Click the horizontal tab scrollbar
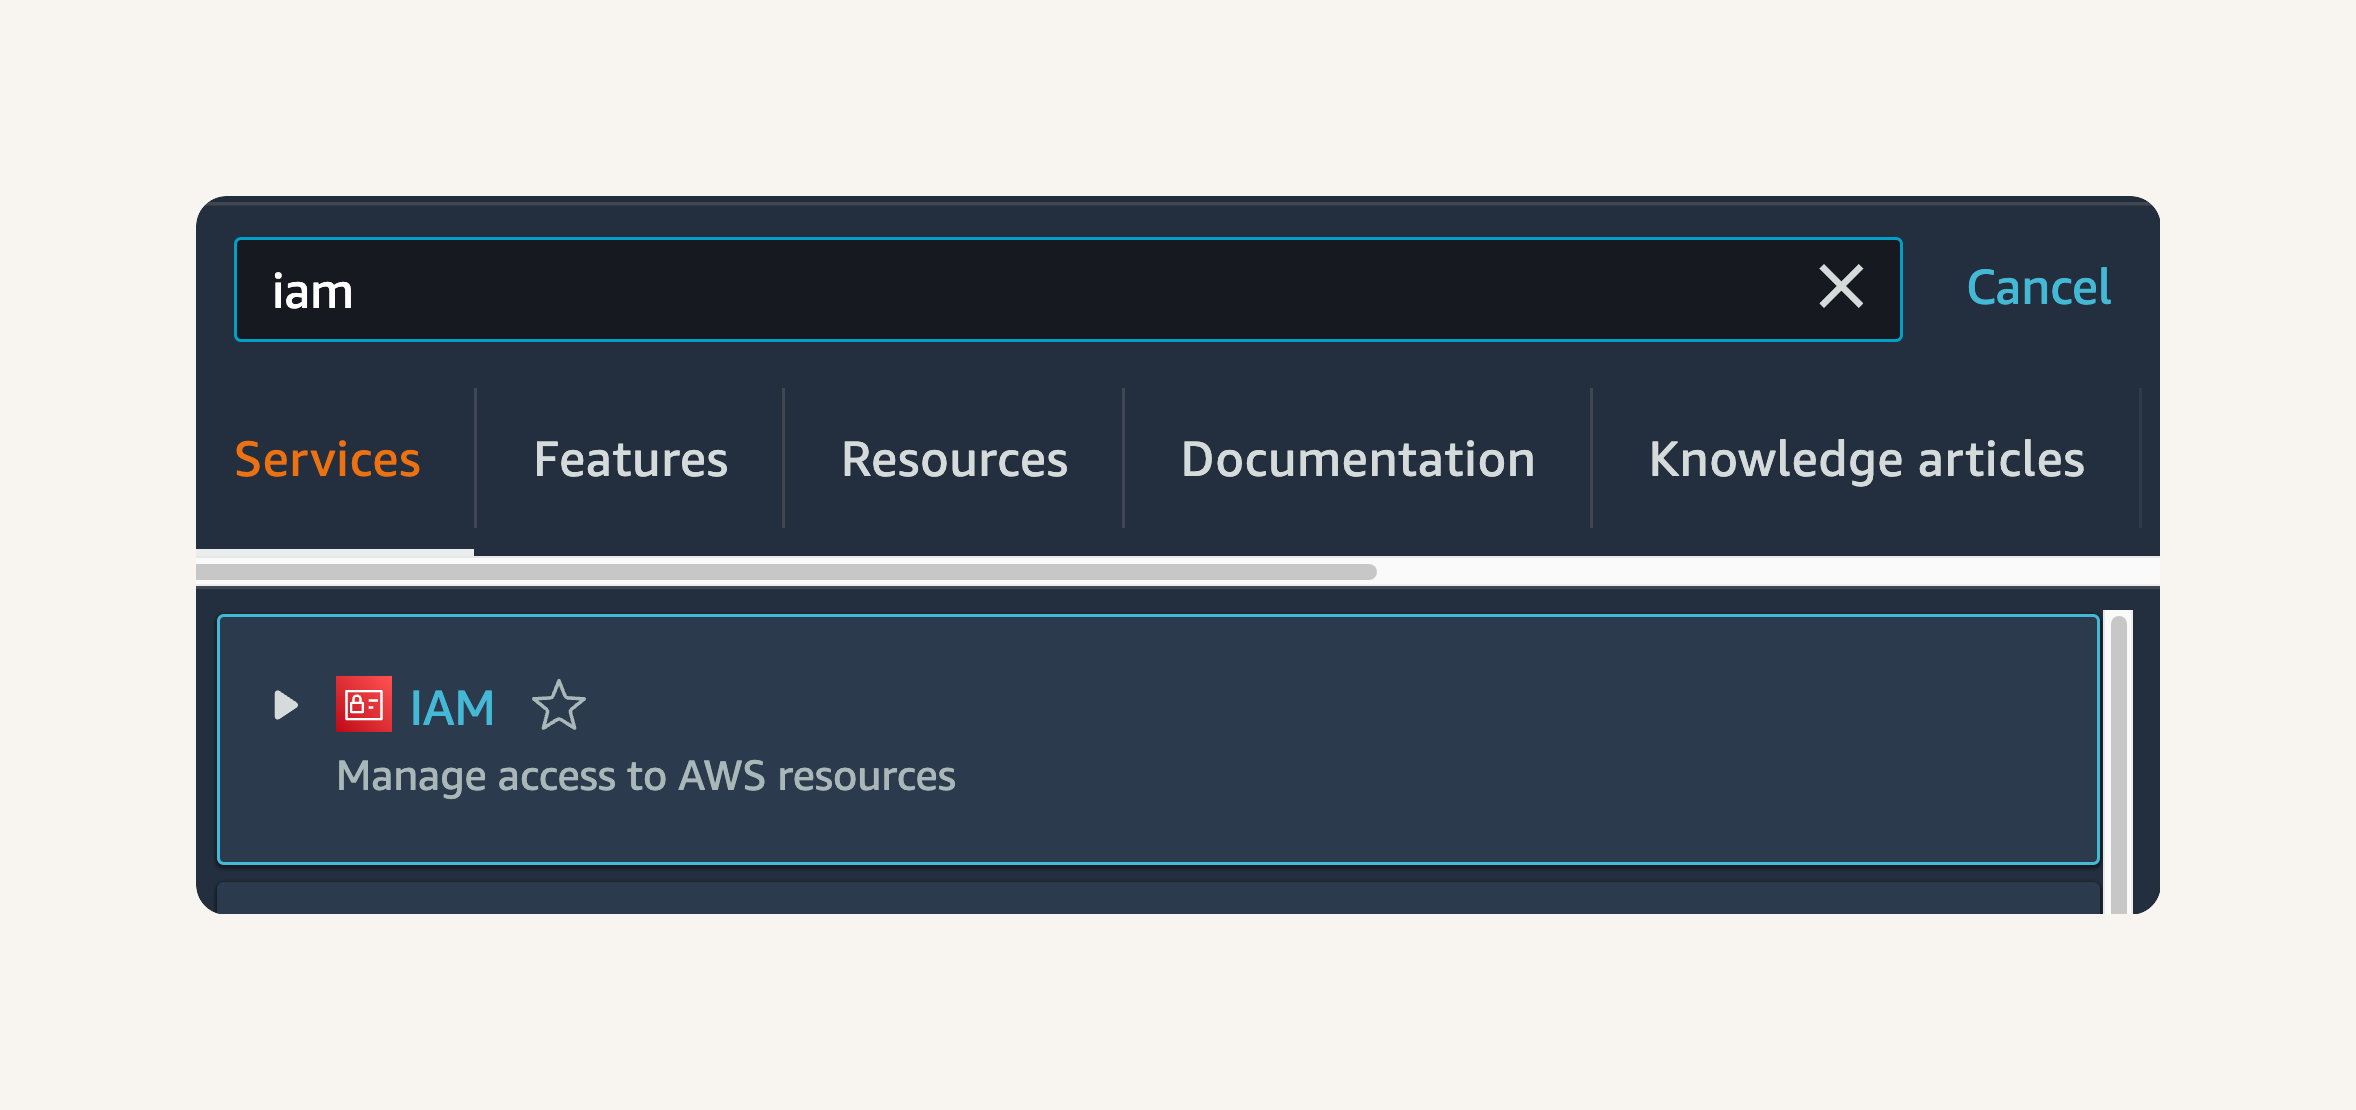2356x1110 pixels. click(x=786, y=572)
